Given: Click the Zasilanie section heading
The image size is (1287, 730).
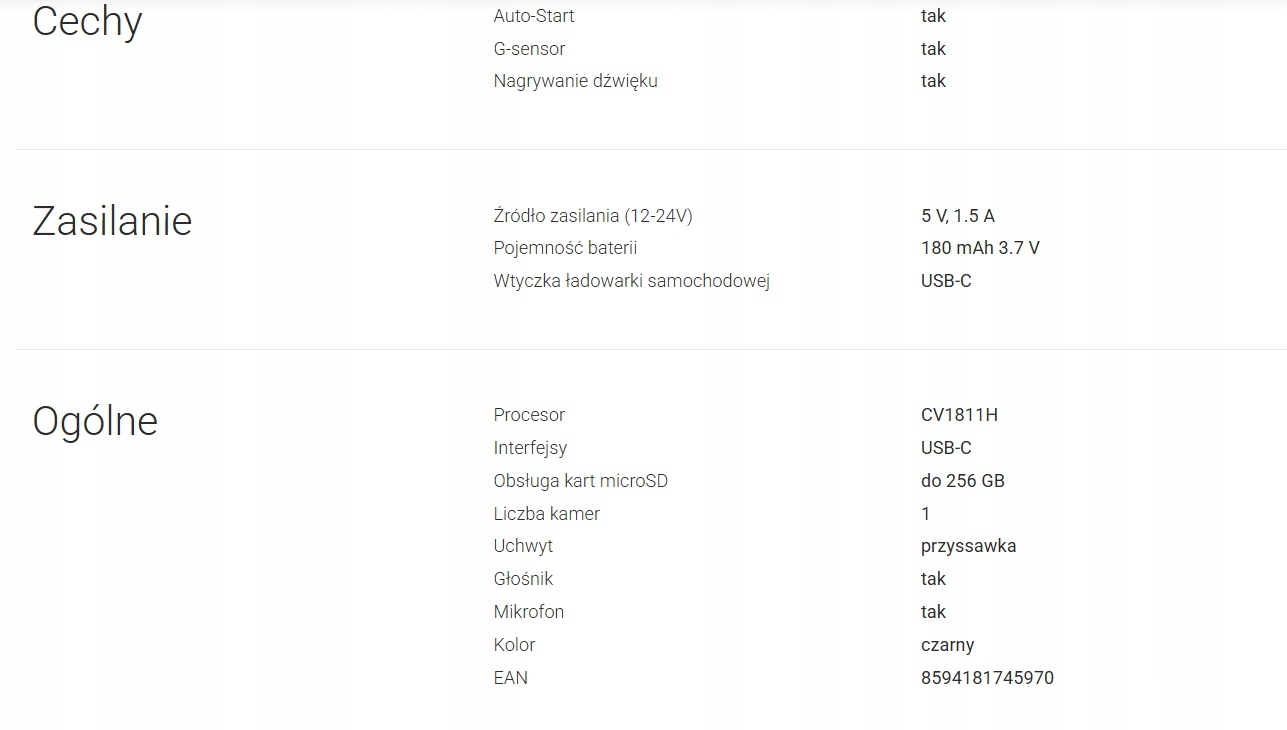Looking at the screenshot, I should [112, 221].
